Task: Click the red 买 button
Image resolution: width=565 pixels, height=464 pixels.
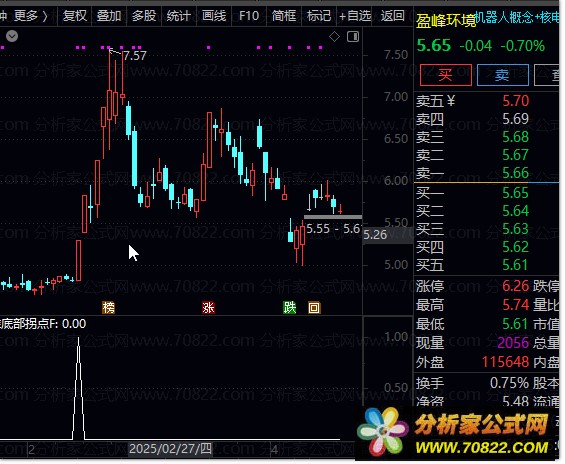Action: tap(446, 75)
